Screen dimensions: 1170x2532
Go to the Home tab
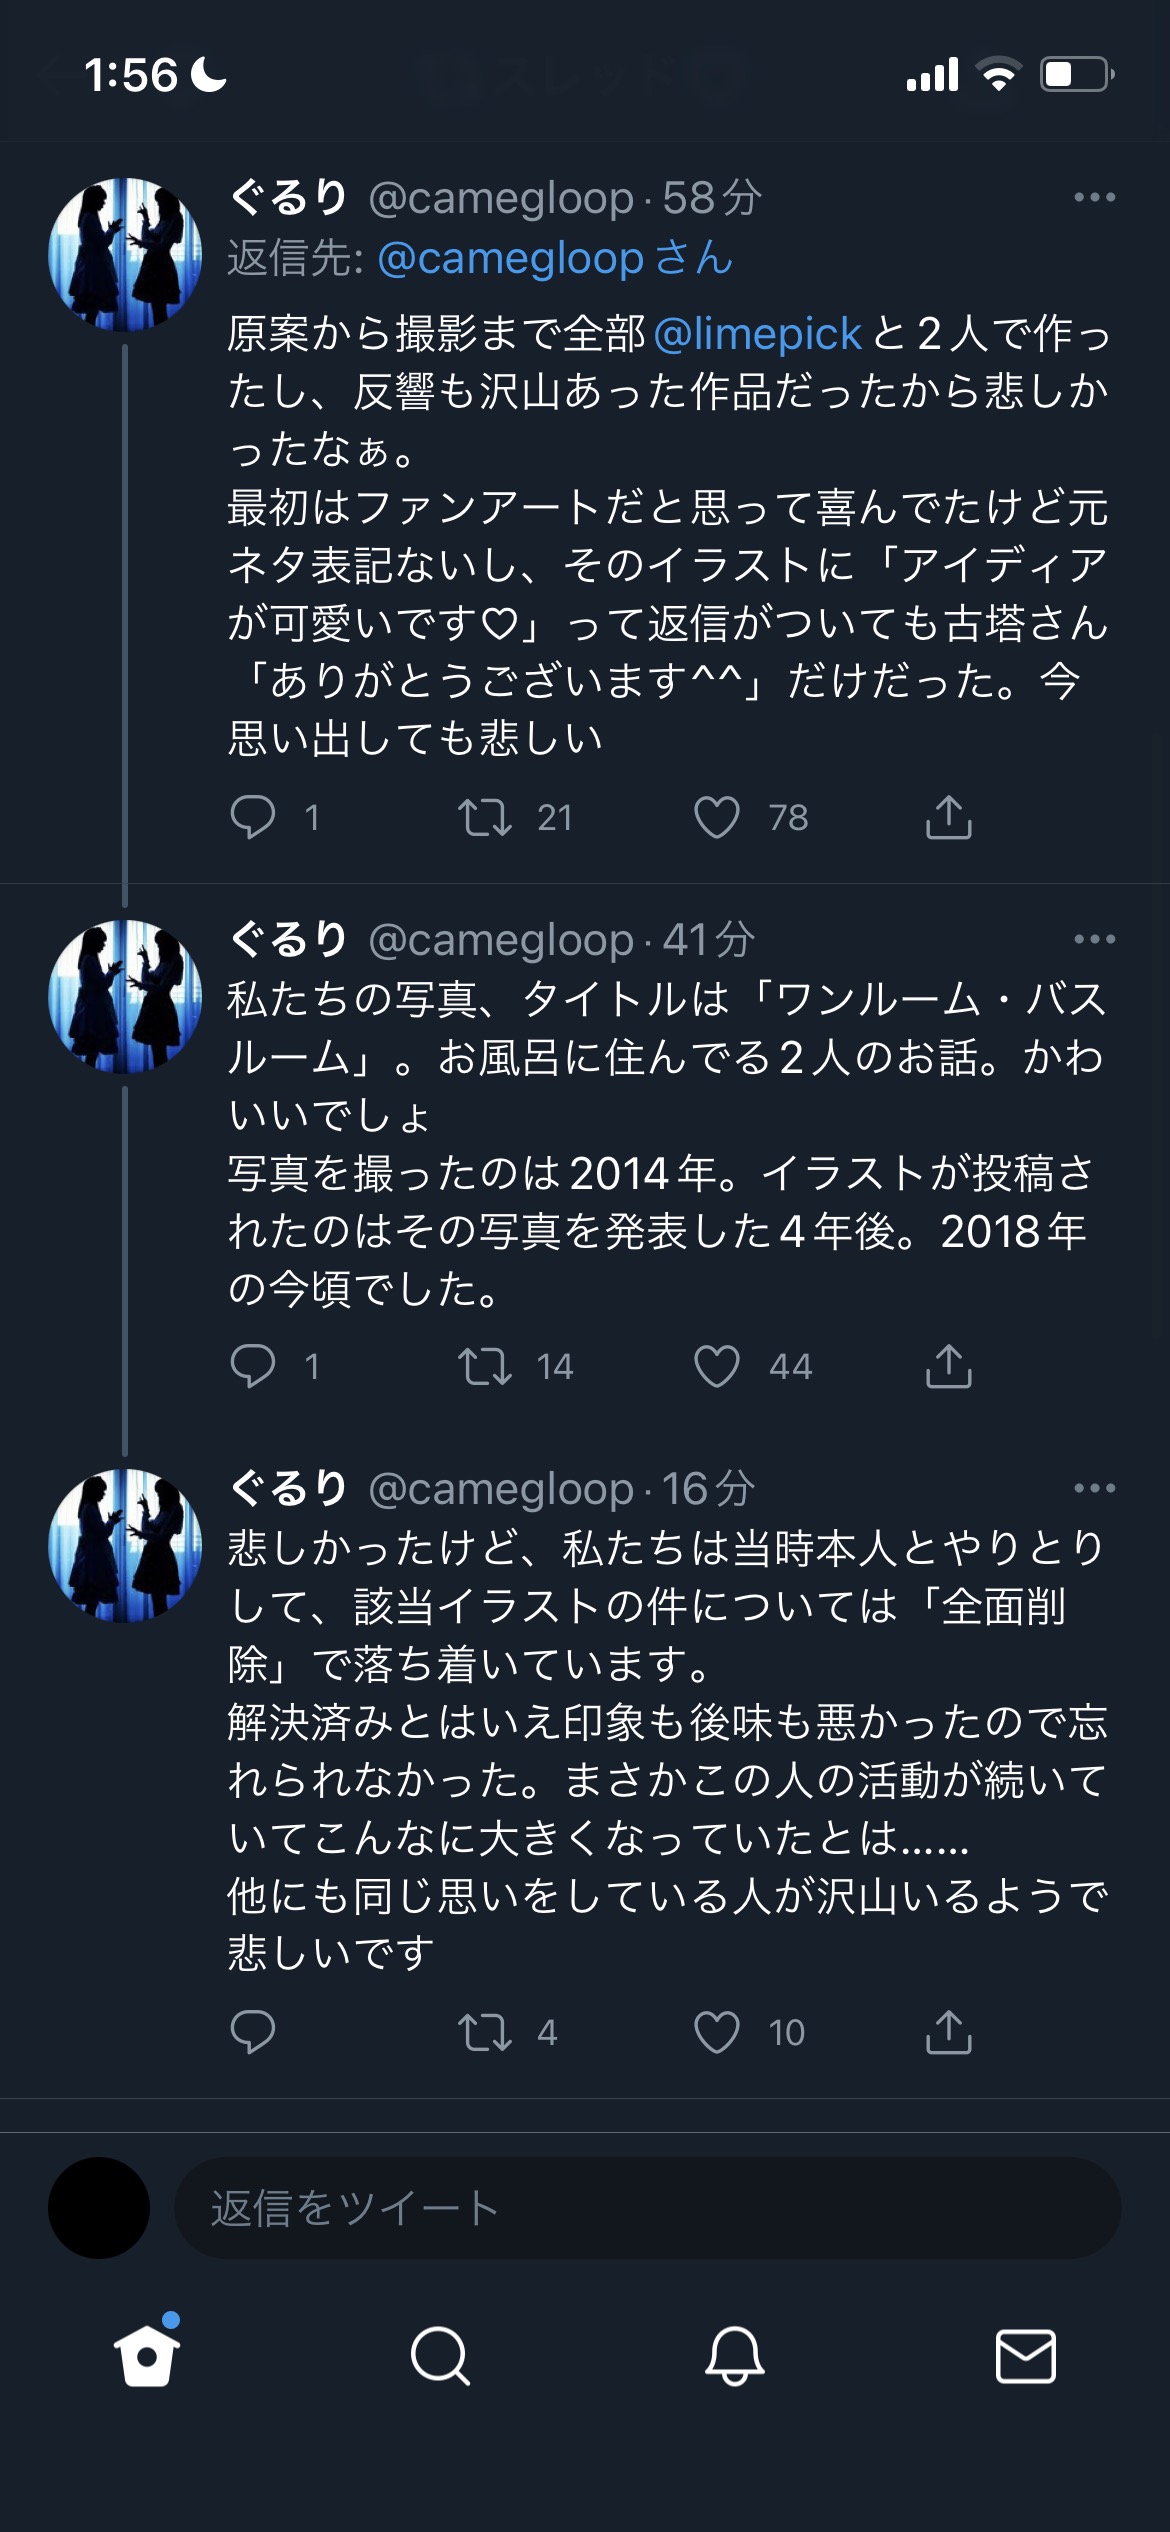[x=147, y=2356]
